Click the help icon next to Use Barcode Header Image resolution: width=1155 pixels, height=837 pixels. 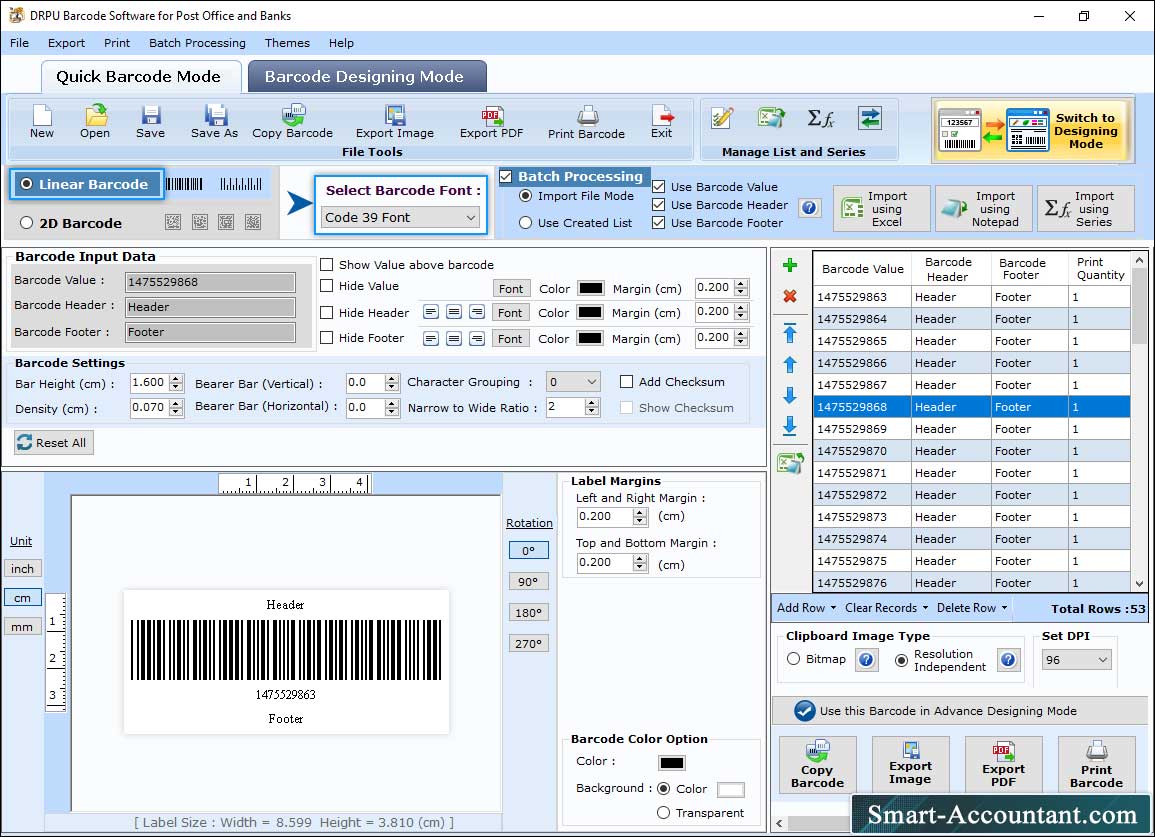point(809,208)
